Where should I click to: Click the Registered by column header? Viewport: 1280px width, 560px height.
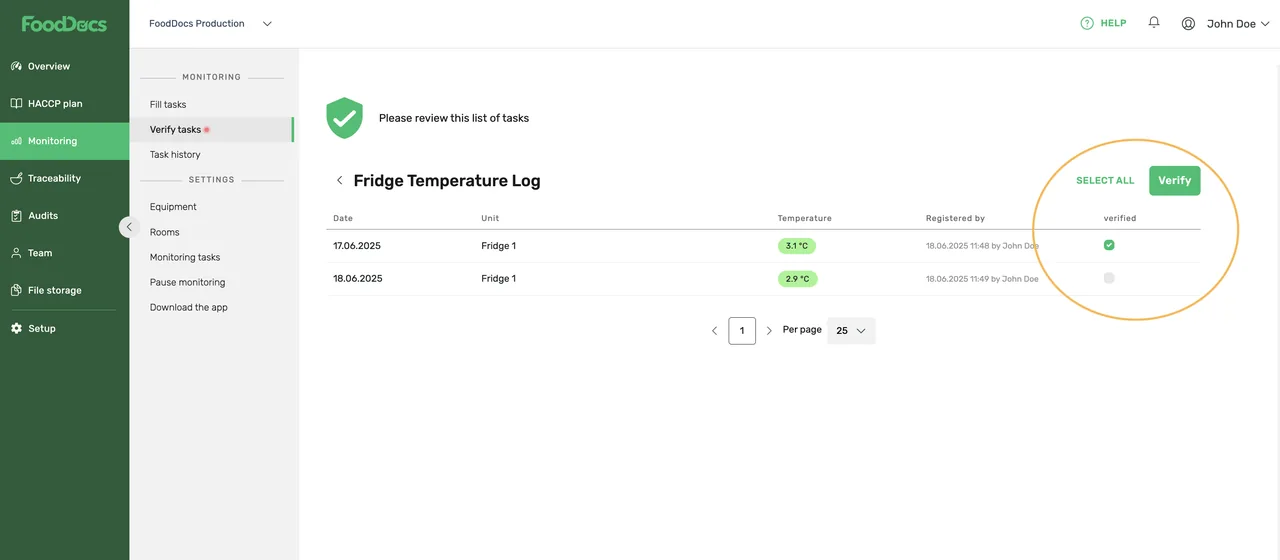coord(955,218)
